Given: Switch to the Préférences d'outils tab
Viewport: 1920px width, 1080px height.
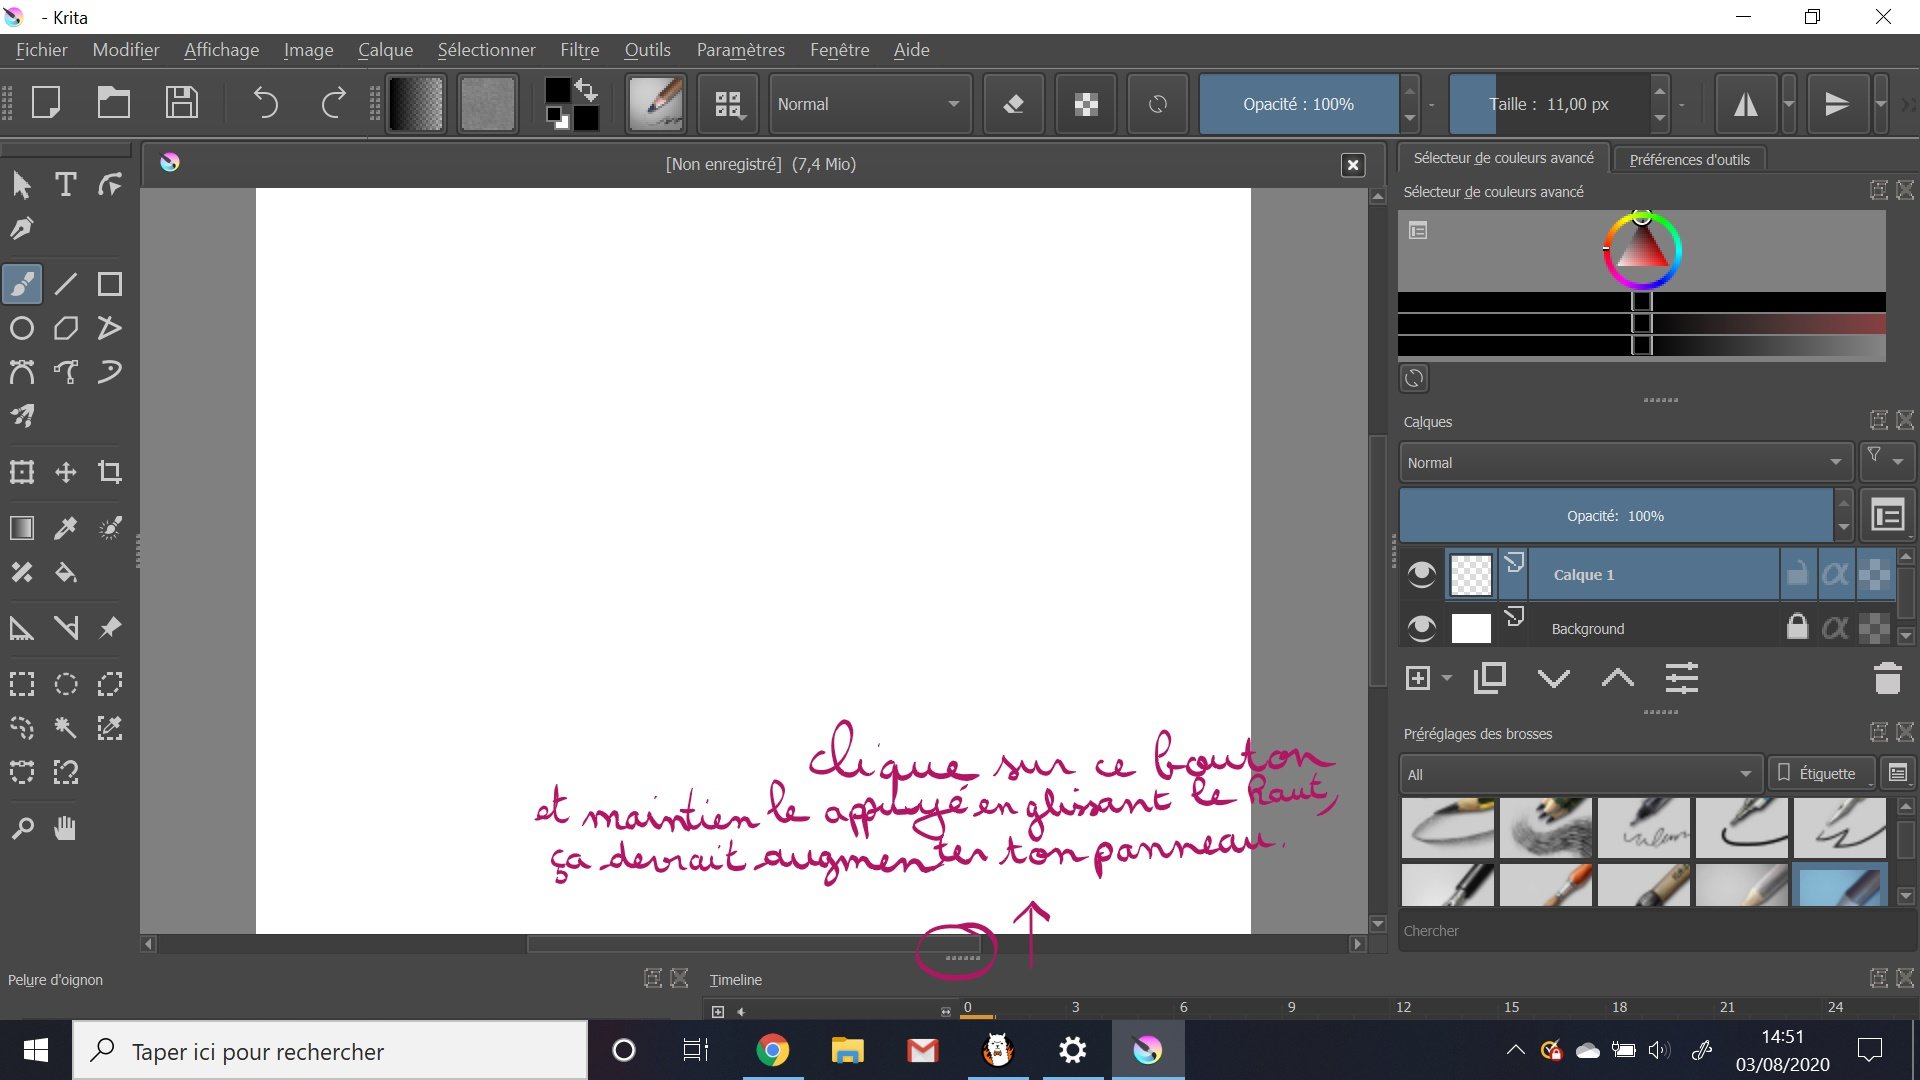Looking at the screenshot, I should click(1690, 159).
